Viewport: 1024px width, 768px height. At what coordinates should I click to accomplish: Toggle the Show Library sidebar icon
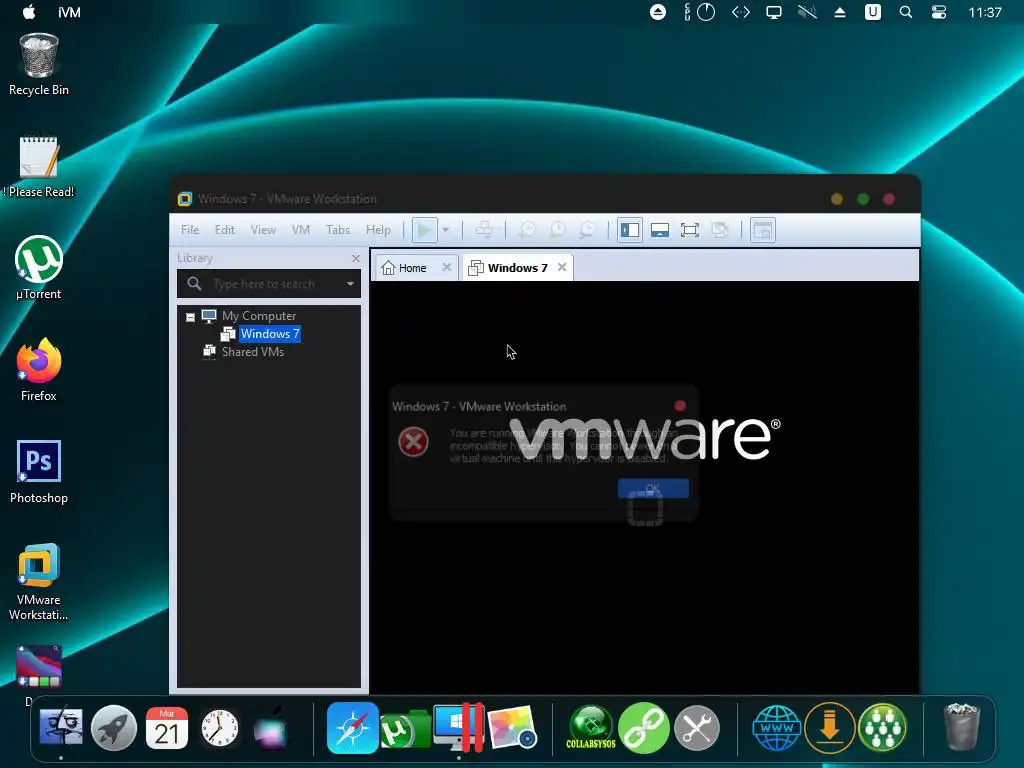630,230
